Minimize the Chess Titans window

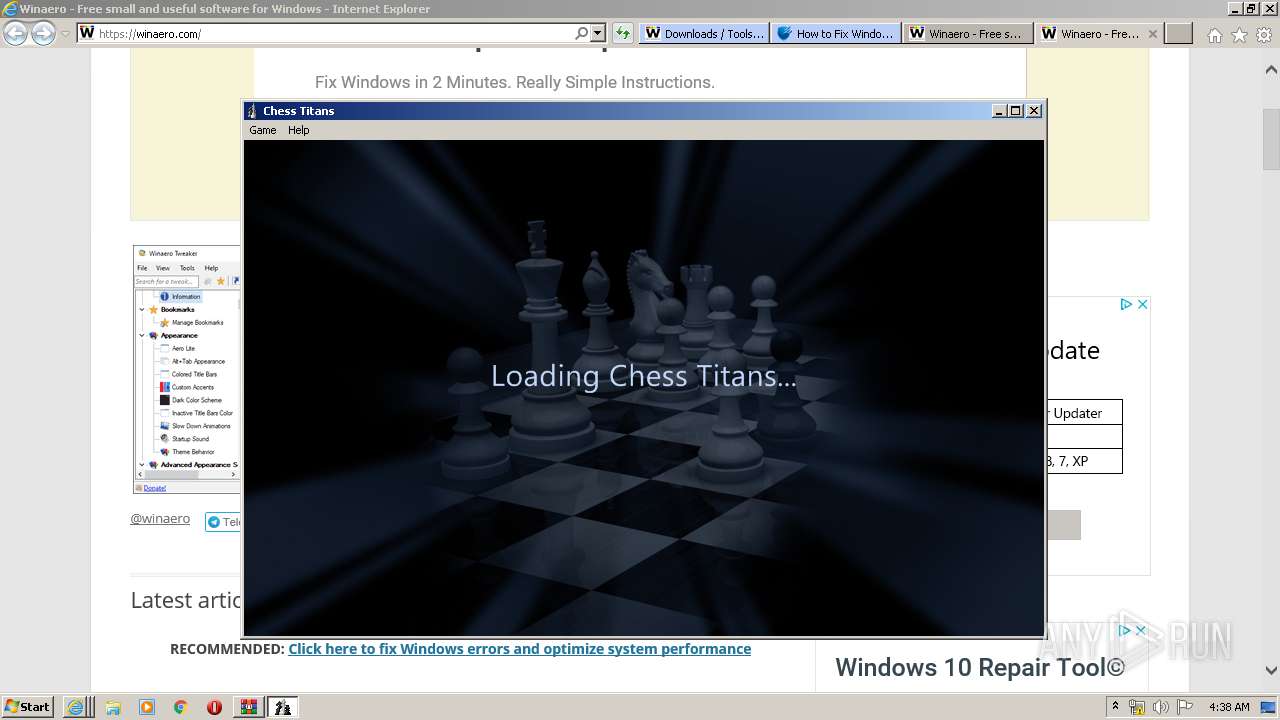pos(999,111)
